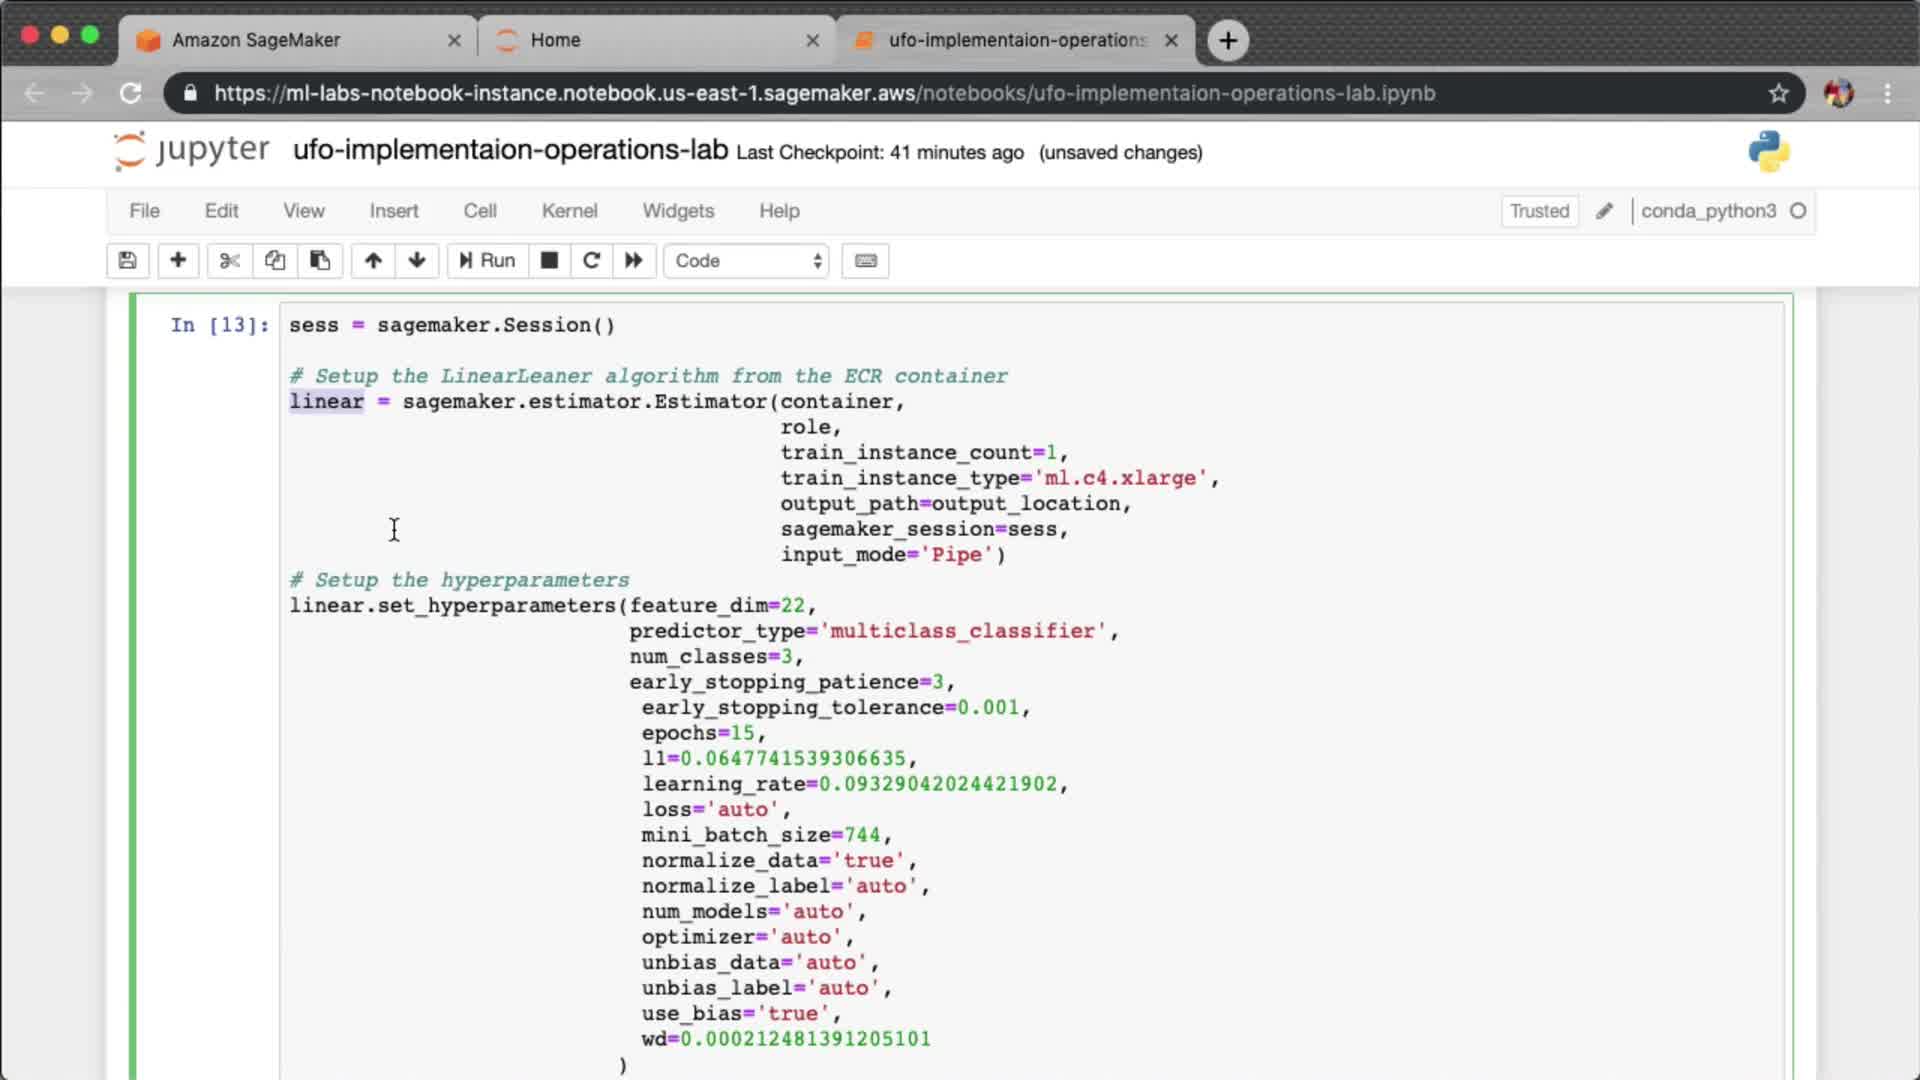
Task: Paste cells below icon
Action: pyautogui.click(x=320, y=261)
